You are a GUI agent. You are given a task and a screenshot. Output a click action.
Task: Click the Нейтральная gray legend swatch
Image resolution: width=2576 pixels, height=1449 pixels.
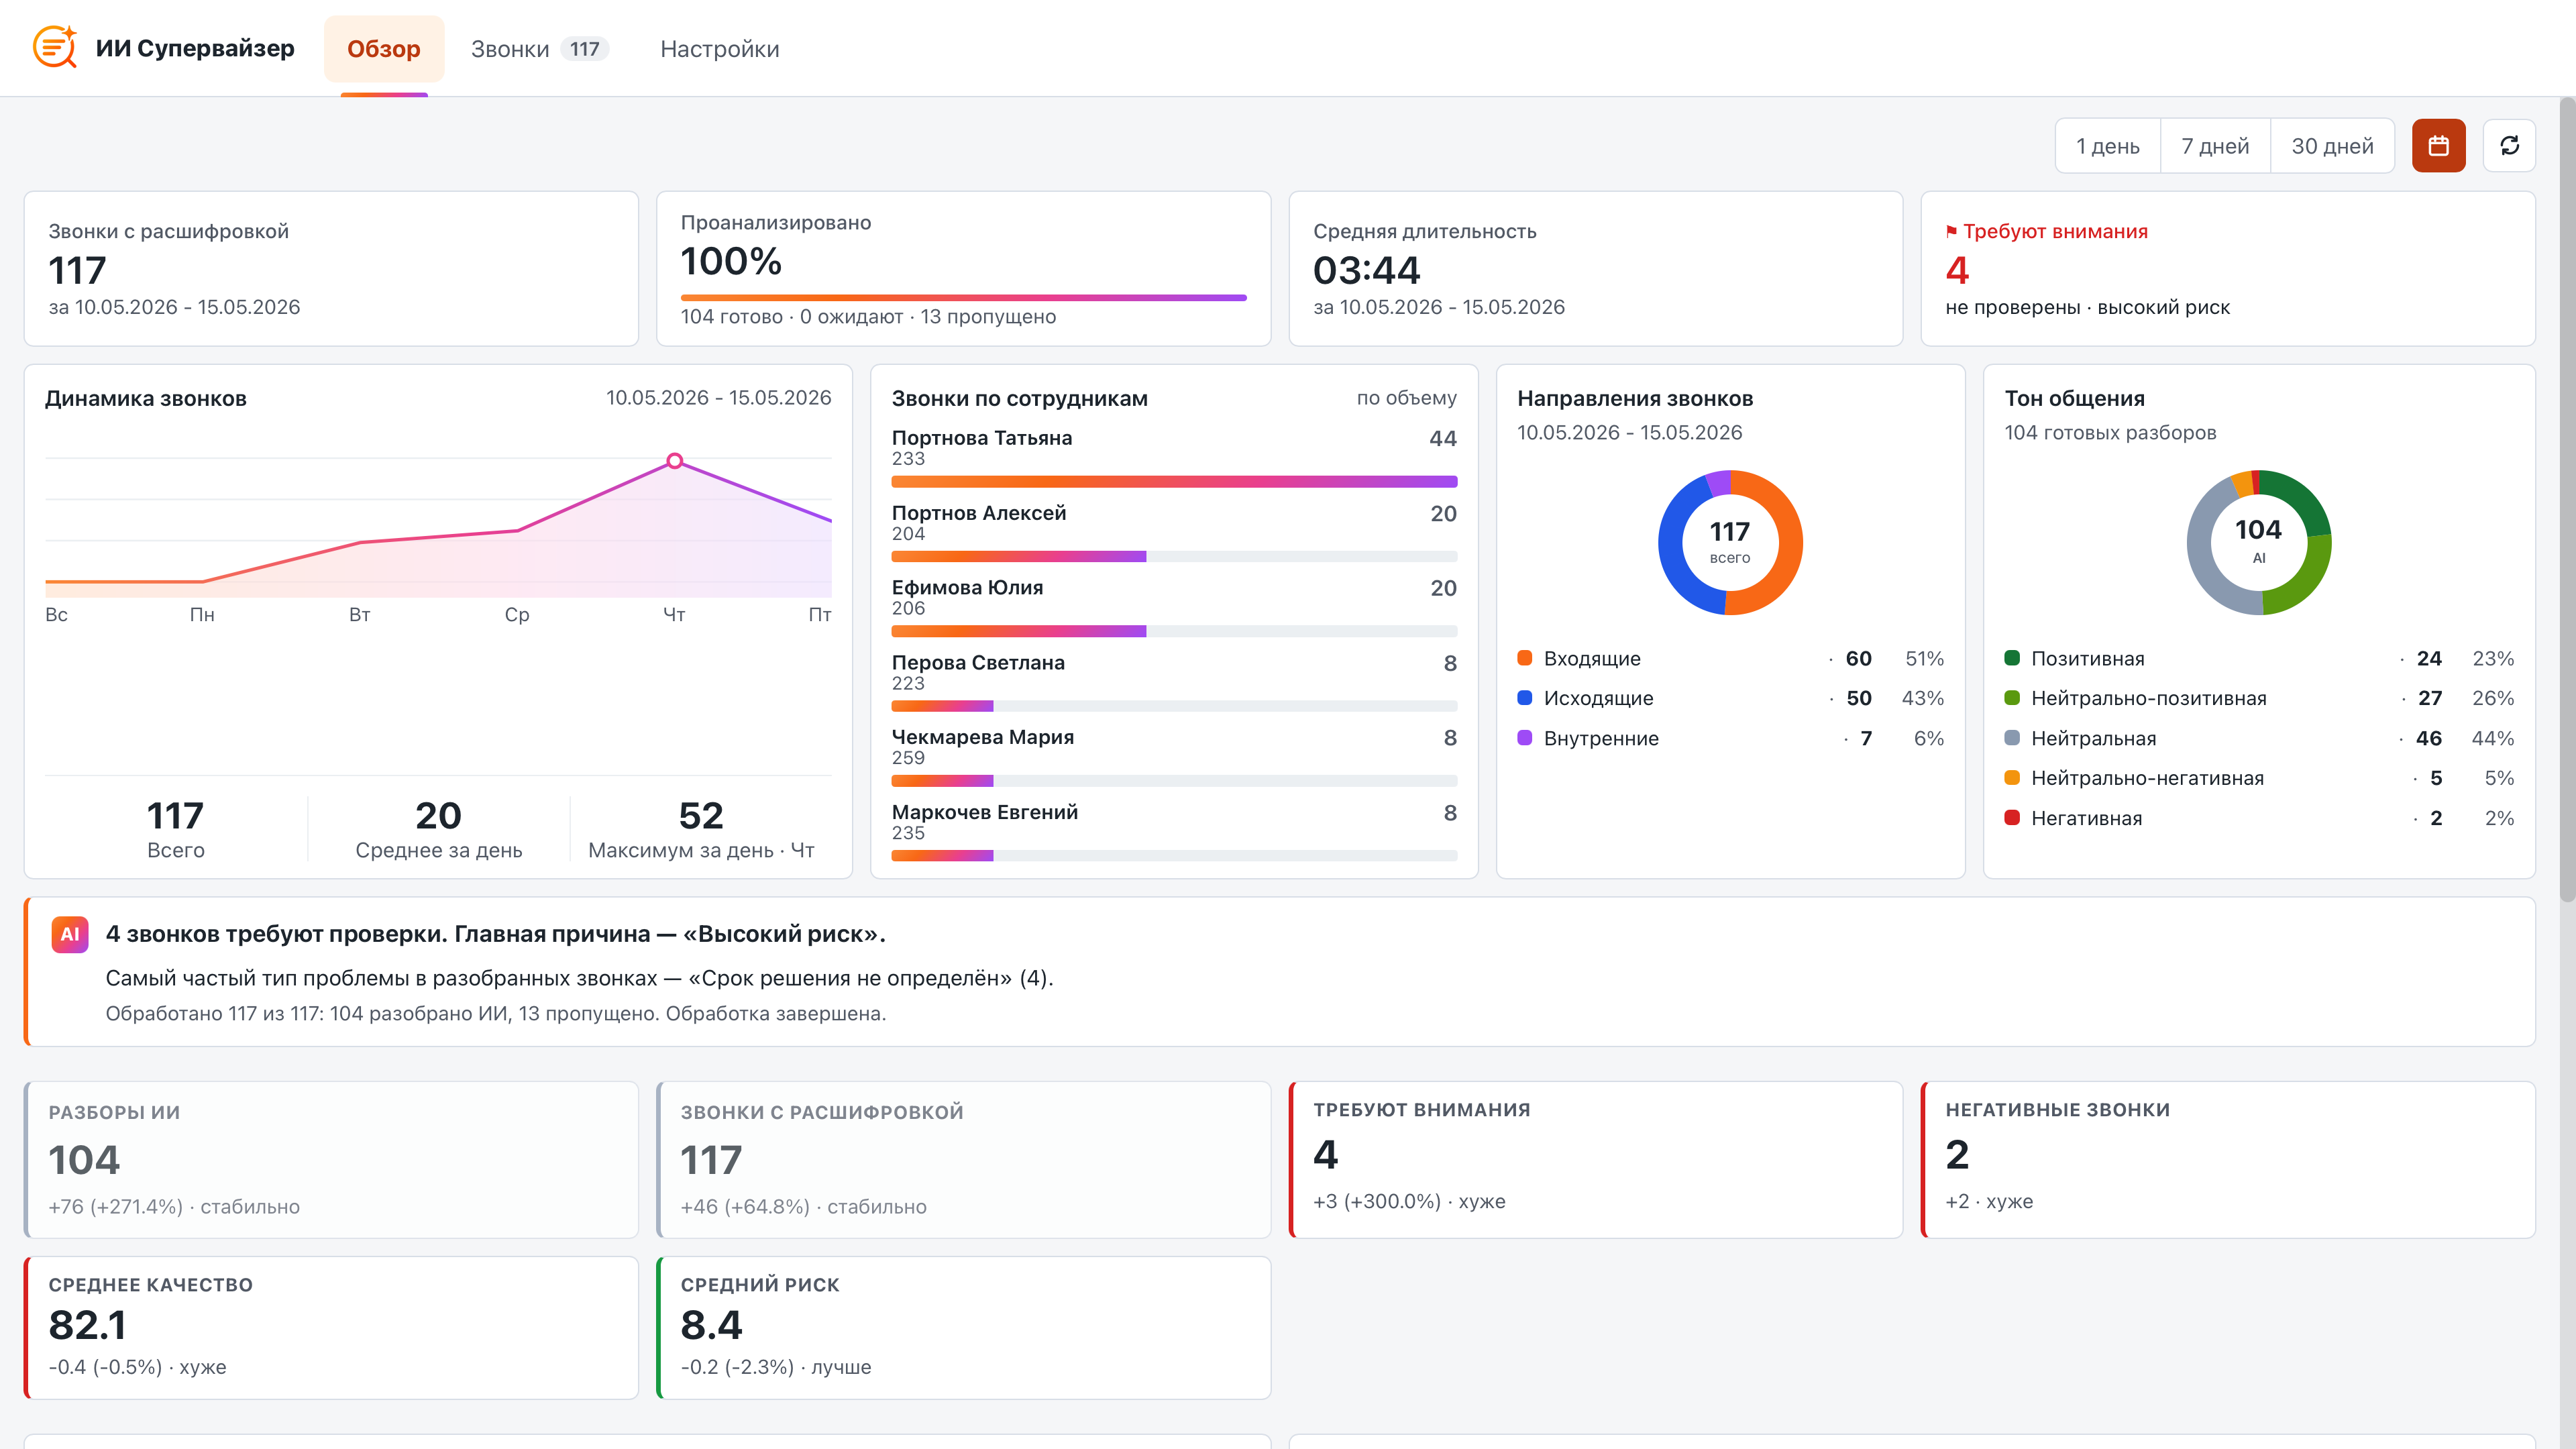coord(2012,738)
